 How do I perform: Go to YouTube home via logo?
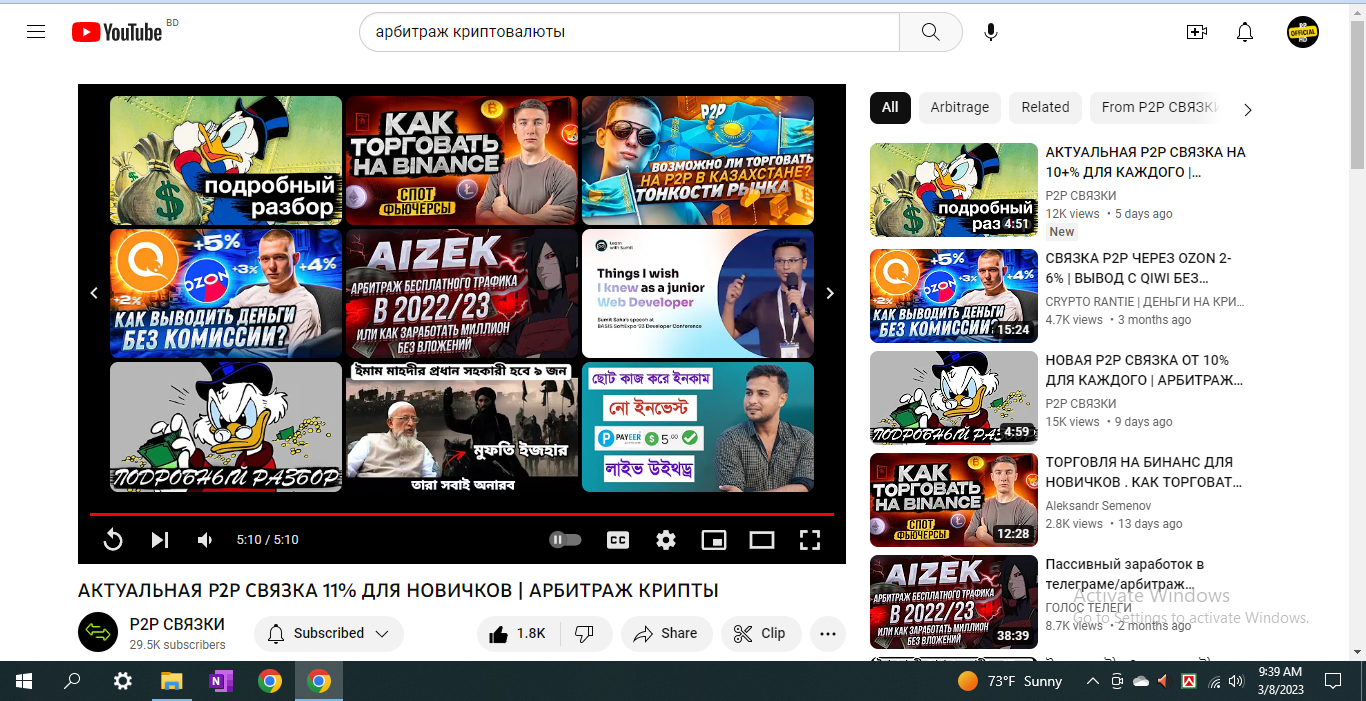(117, 32)
